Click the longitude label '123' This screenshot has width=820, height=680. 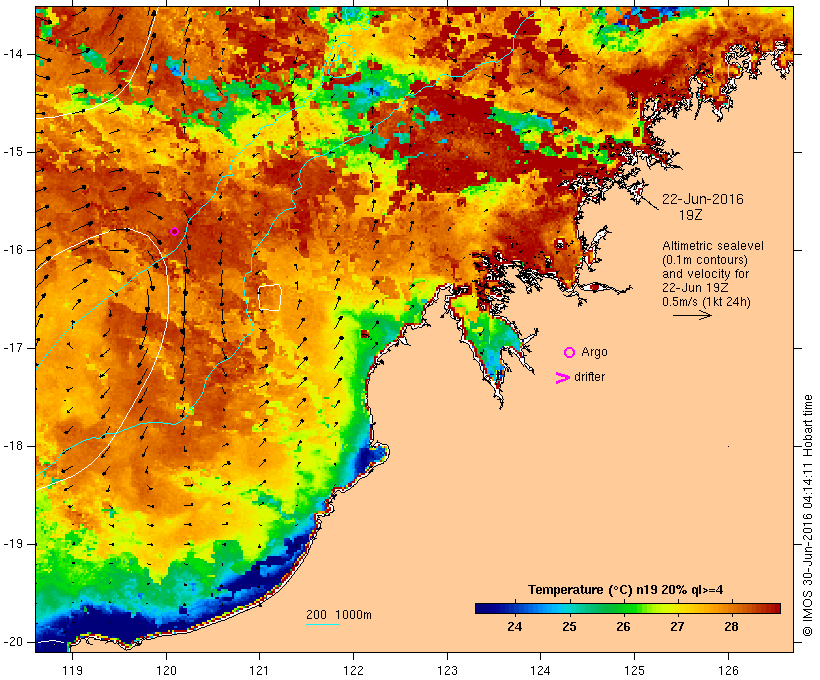(x=447, y=671)
